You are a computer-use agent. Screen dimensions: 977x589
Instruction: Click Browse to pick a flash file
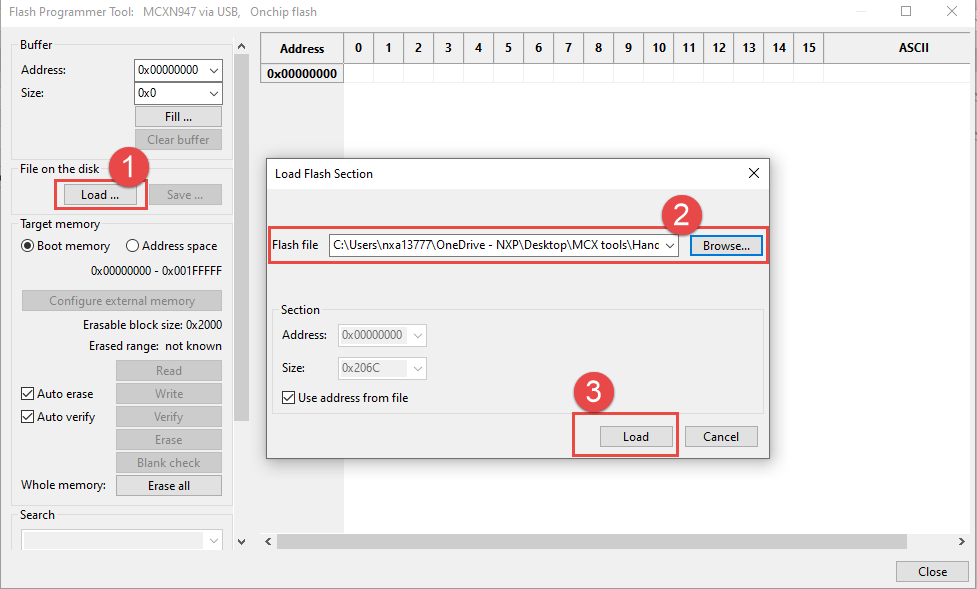pyautogui.click(x=726, y=245)
